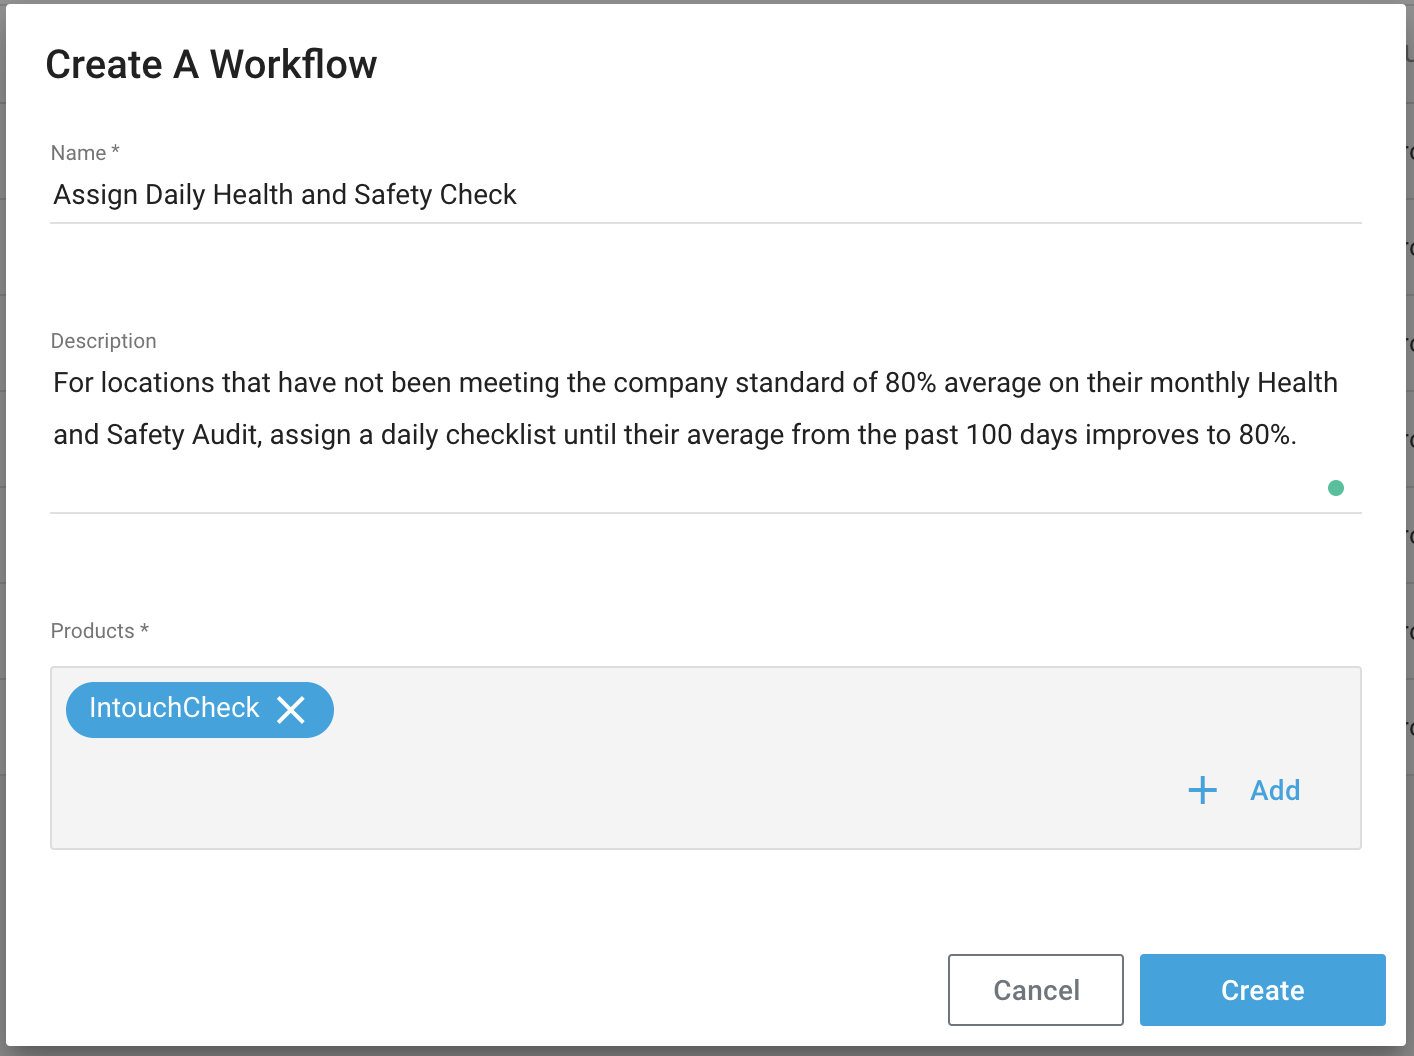Click the Create A Workflow dialog title
Image resolution: width=1414 pixels, height=1056 pixels.
coord(211,65)
